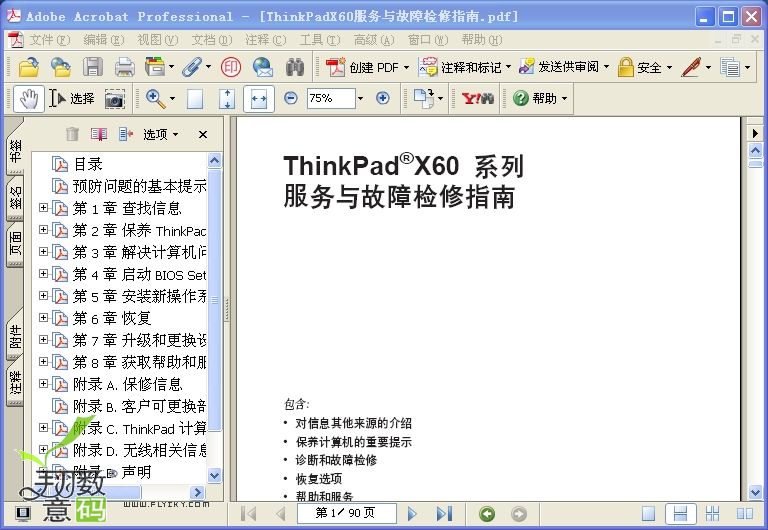
Task: Delete bookmark with trash icon
Action: click(72, 134)
